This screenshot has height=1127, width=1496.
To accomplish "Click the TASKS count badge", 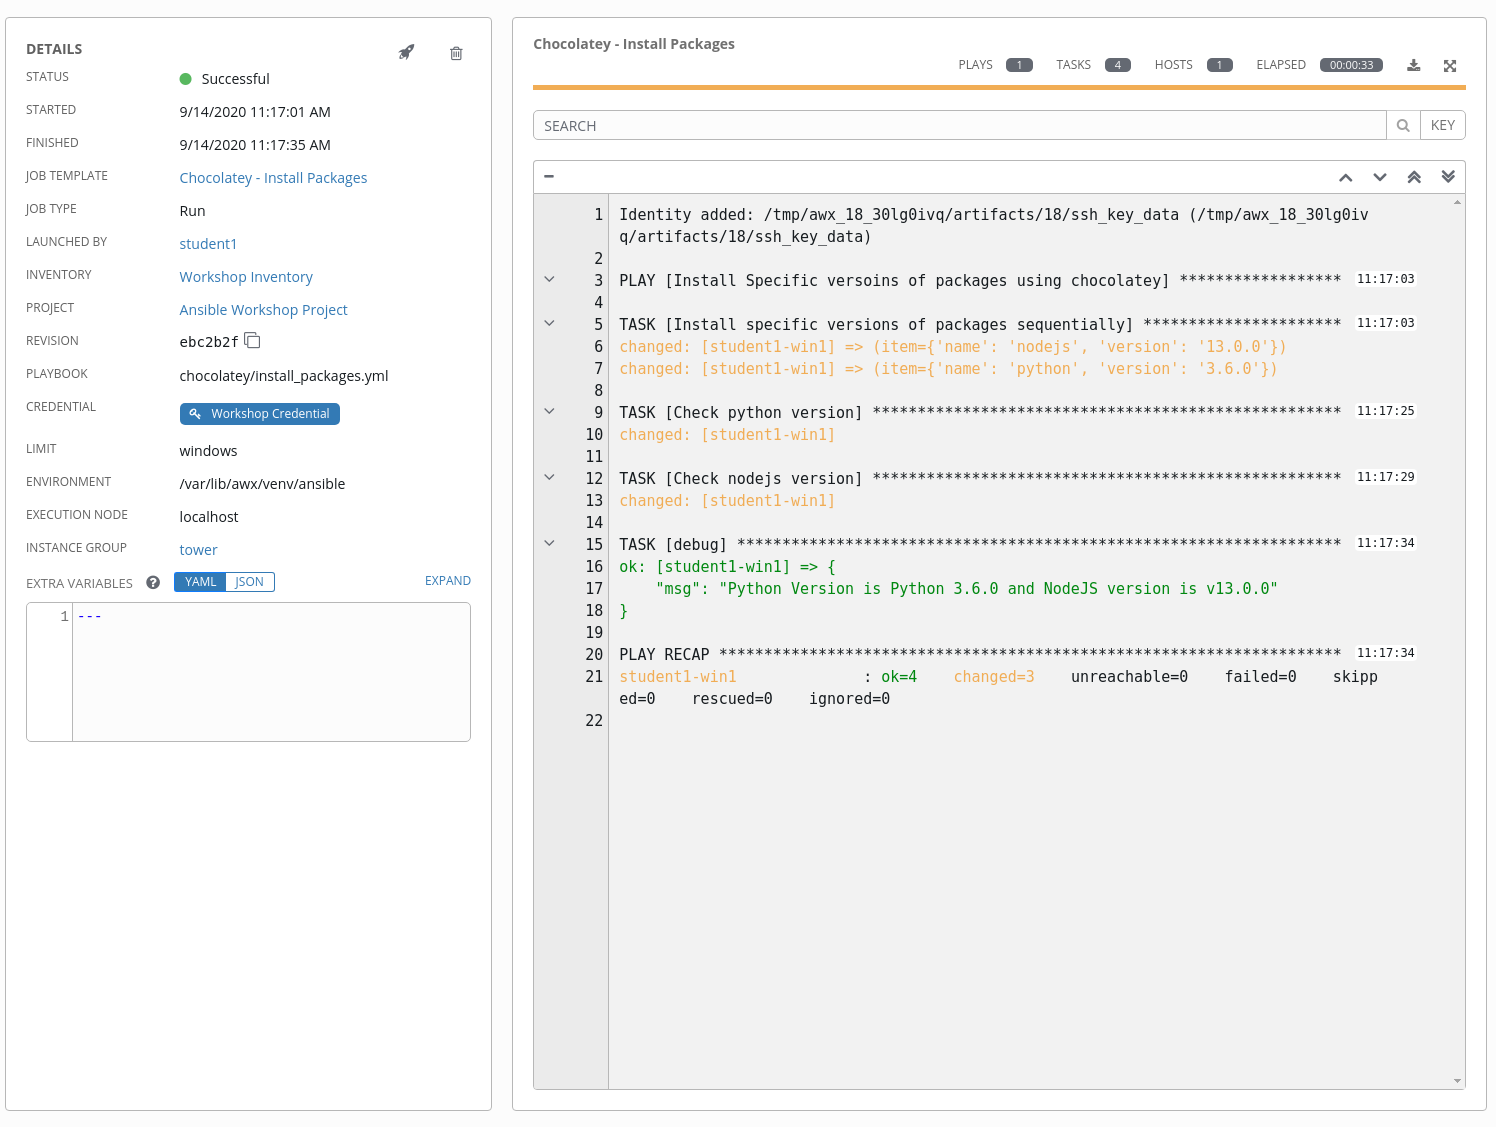I will [1118, 65].
